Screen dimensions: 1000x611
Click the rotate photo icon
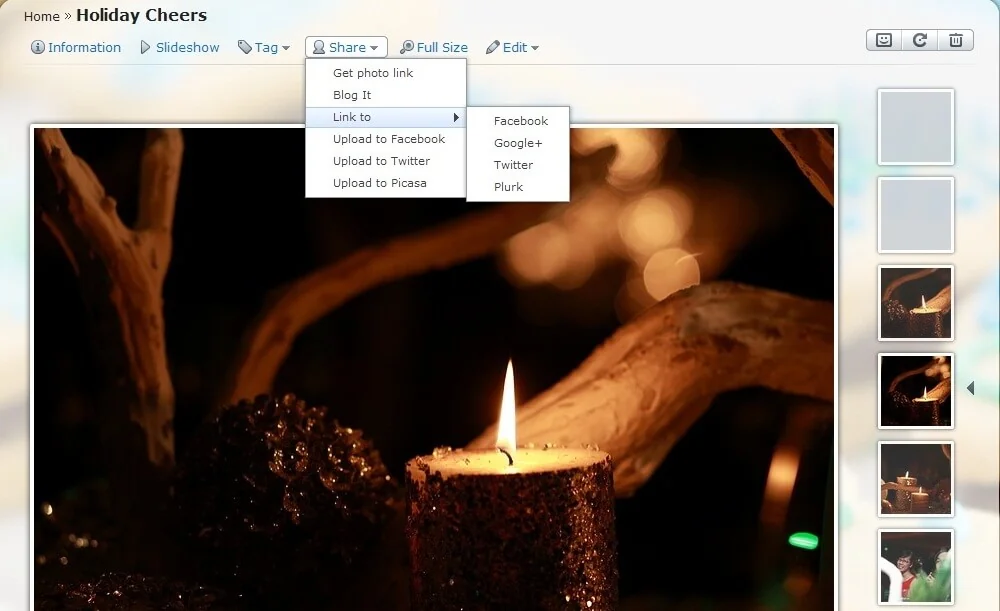pos(920,40)
